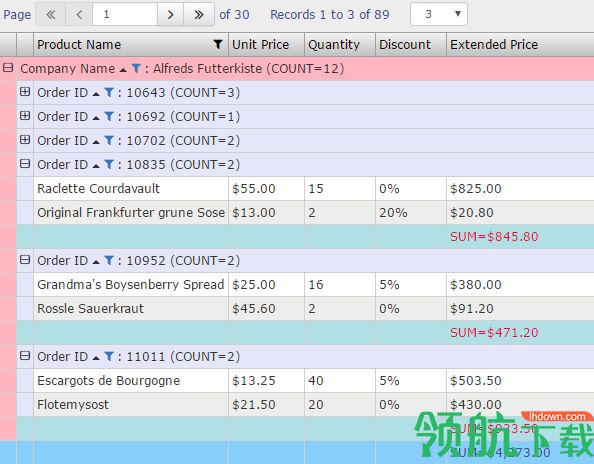Viewport: 594px width, 464px height.
Task: Go to first page button
Action: click(51, 14)
